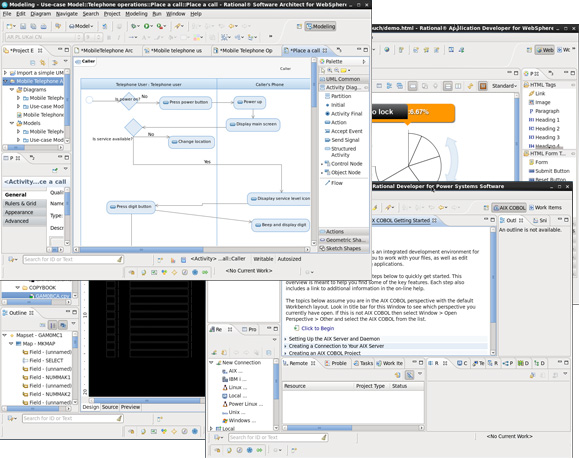580x459 pixels.
Task: Switch to *MobileTelephone Arc editor tab
Action: click(105, 51)
